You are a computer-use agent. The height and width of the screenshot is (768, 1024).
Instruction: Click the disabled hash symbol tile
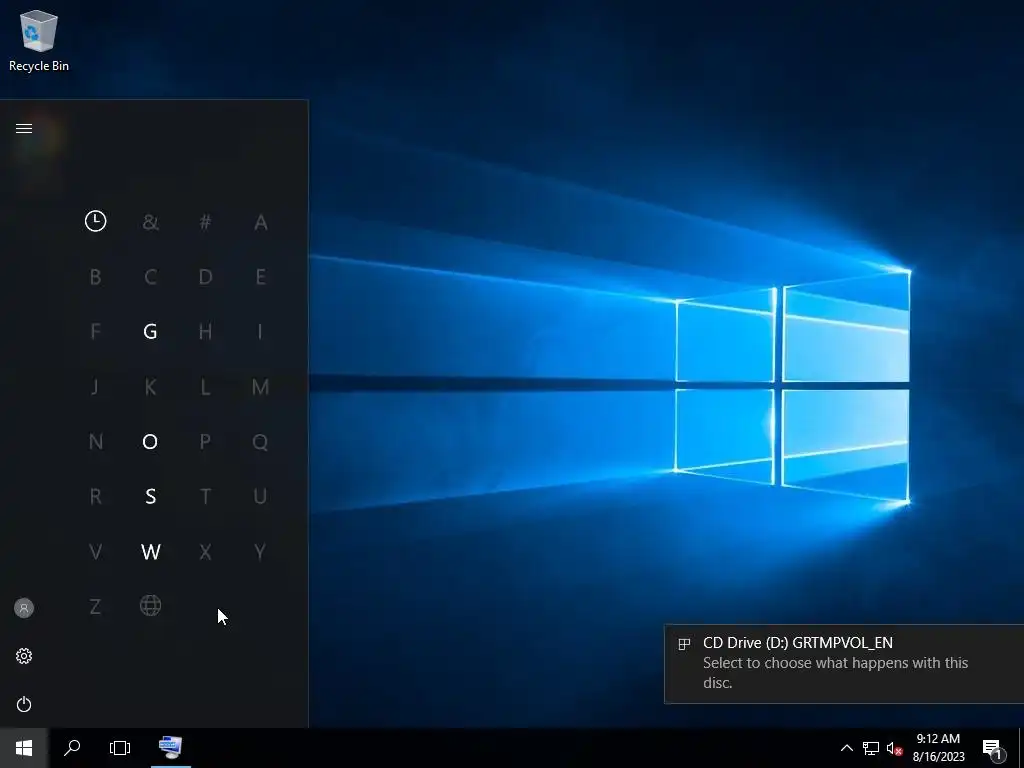(205, 222)
